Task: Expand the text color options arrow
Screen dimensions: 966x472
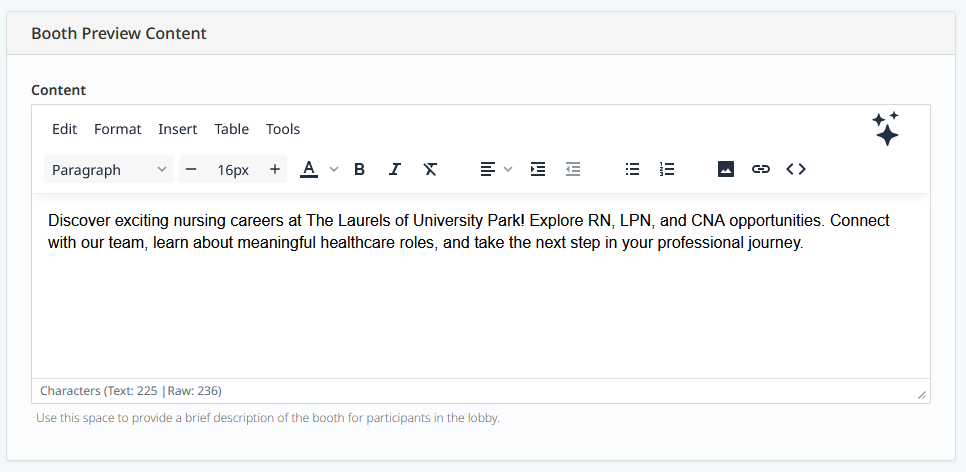Action: (334, 169)
